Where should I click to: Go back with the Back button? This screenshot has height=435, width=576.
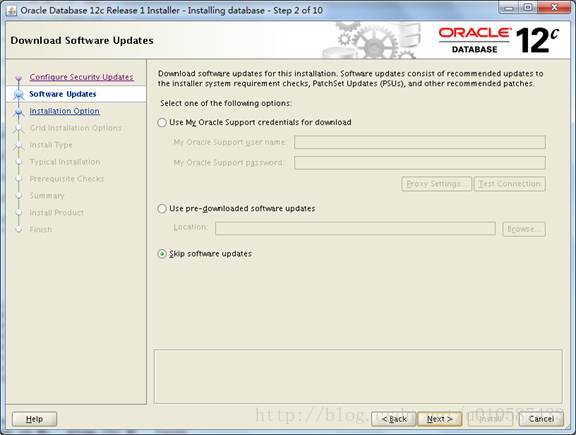pos(394,419)
